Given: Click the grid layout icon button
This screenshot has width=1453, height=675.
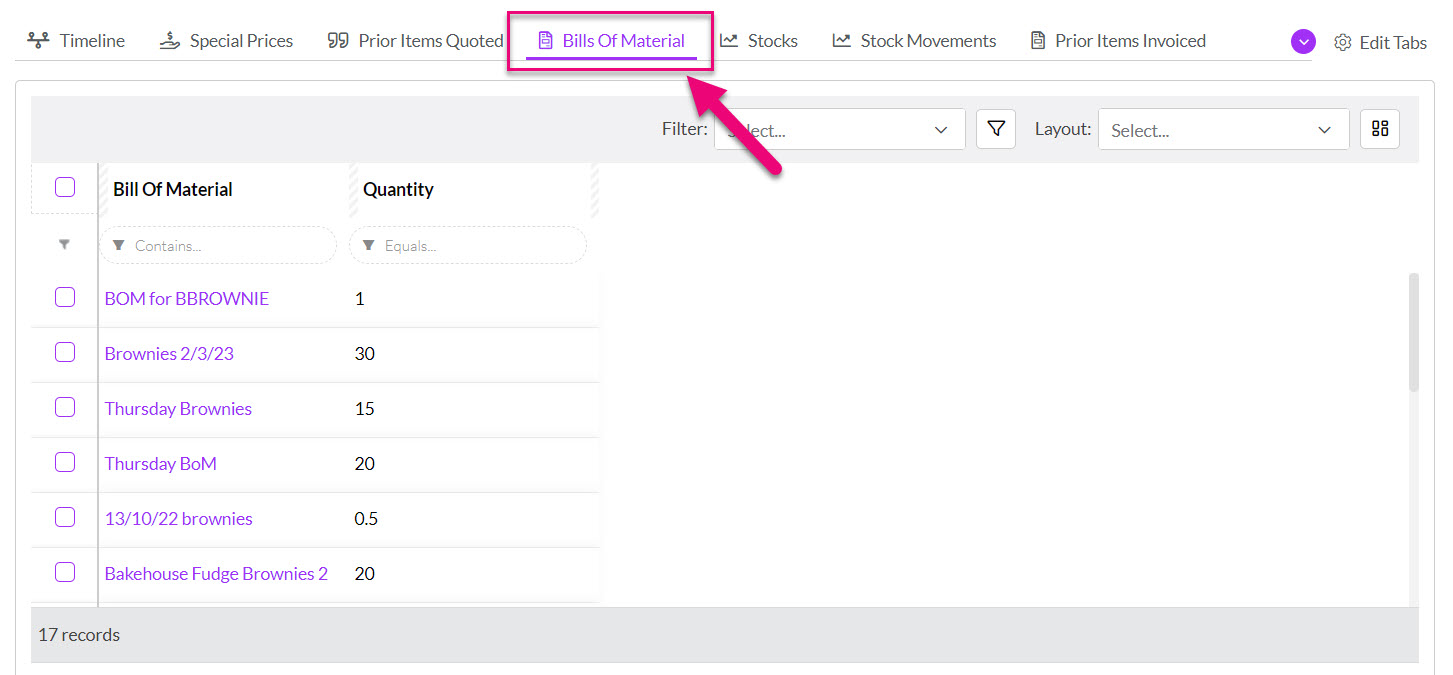Looking at the screenshot, I should (1379, 129).
